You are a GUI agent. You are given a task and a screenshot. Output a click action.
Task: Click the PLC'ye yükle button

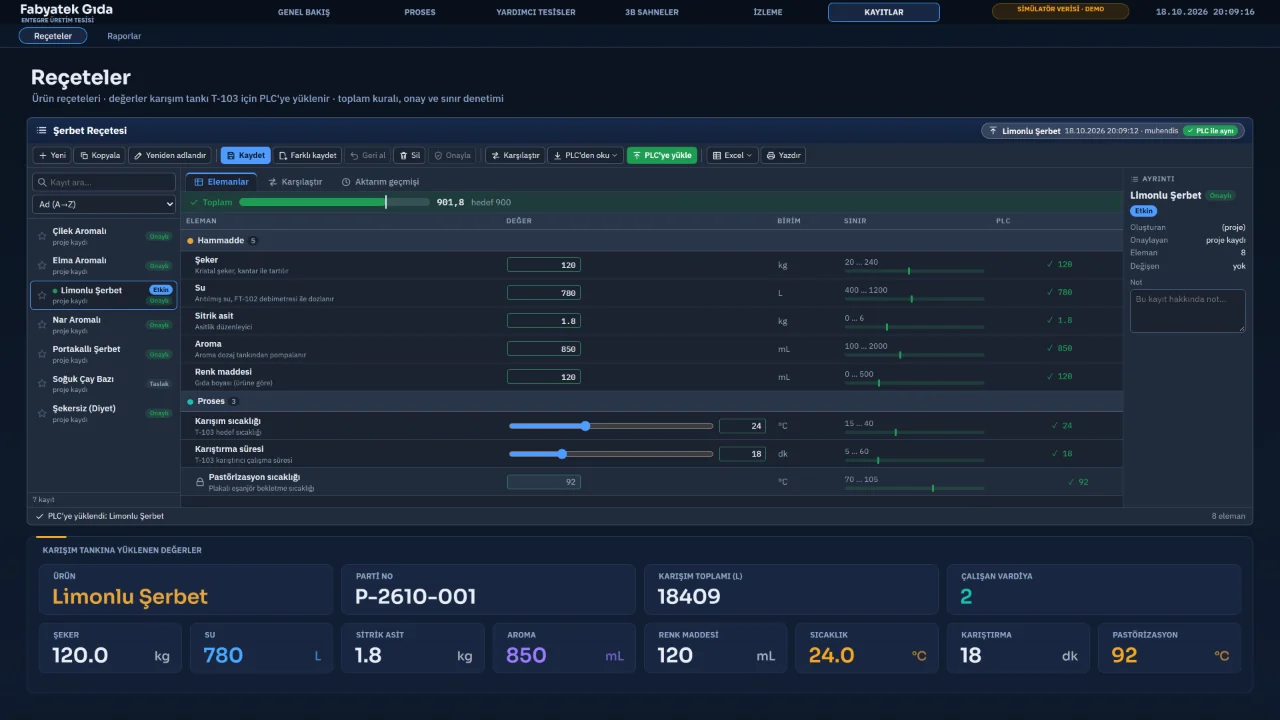[661, 155]
